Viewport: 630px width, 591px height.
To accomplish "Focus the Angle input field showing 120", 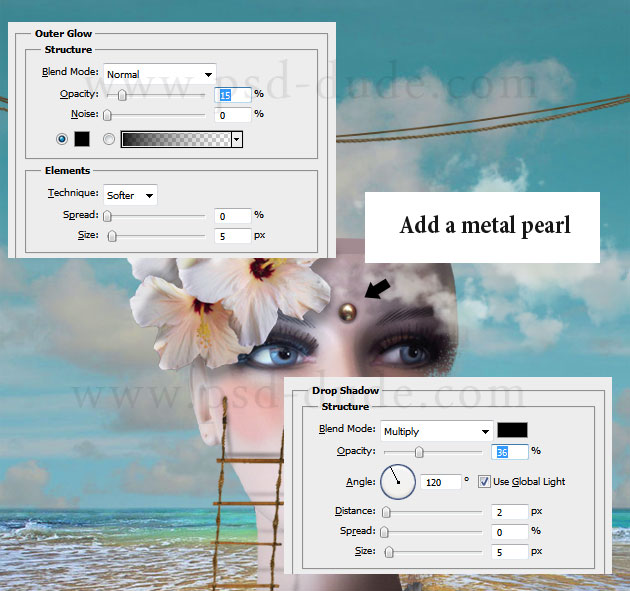I will coord(441,482).
